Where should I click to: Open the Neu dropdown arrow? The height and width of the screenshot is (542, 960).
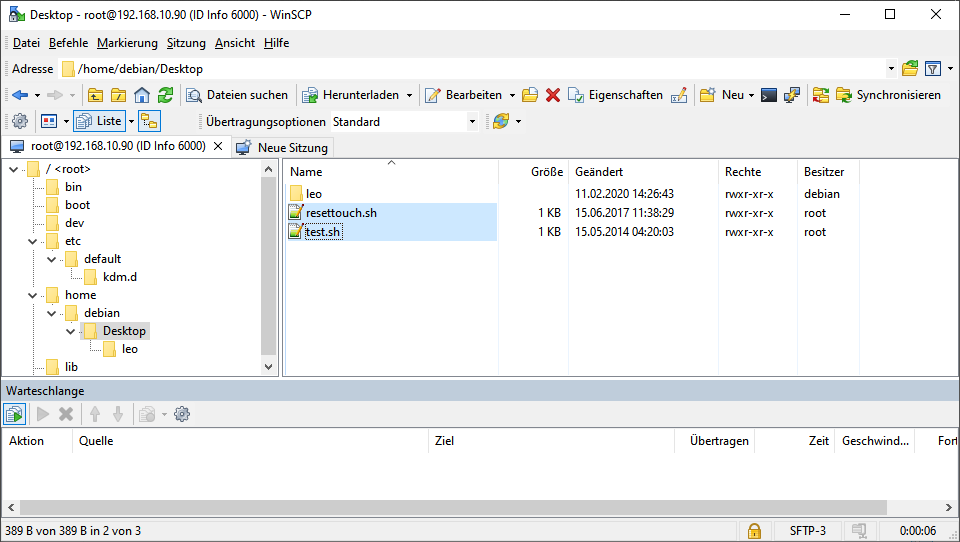752,96
